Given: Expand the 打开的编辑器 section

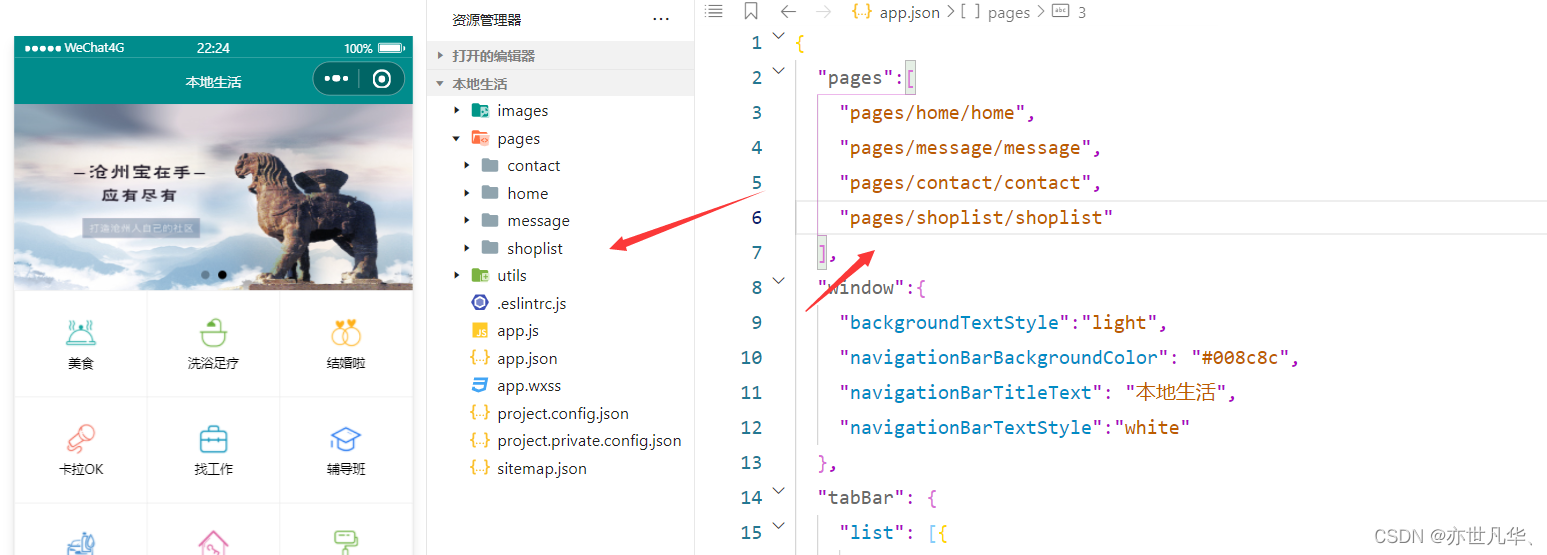Looking at the screenshot, I should point(440,56).
